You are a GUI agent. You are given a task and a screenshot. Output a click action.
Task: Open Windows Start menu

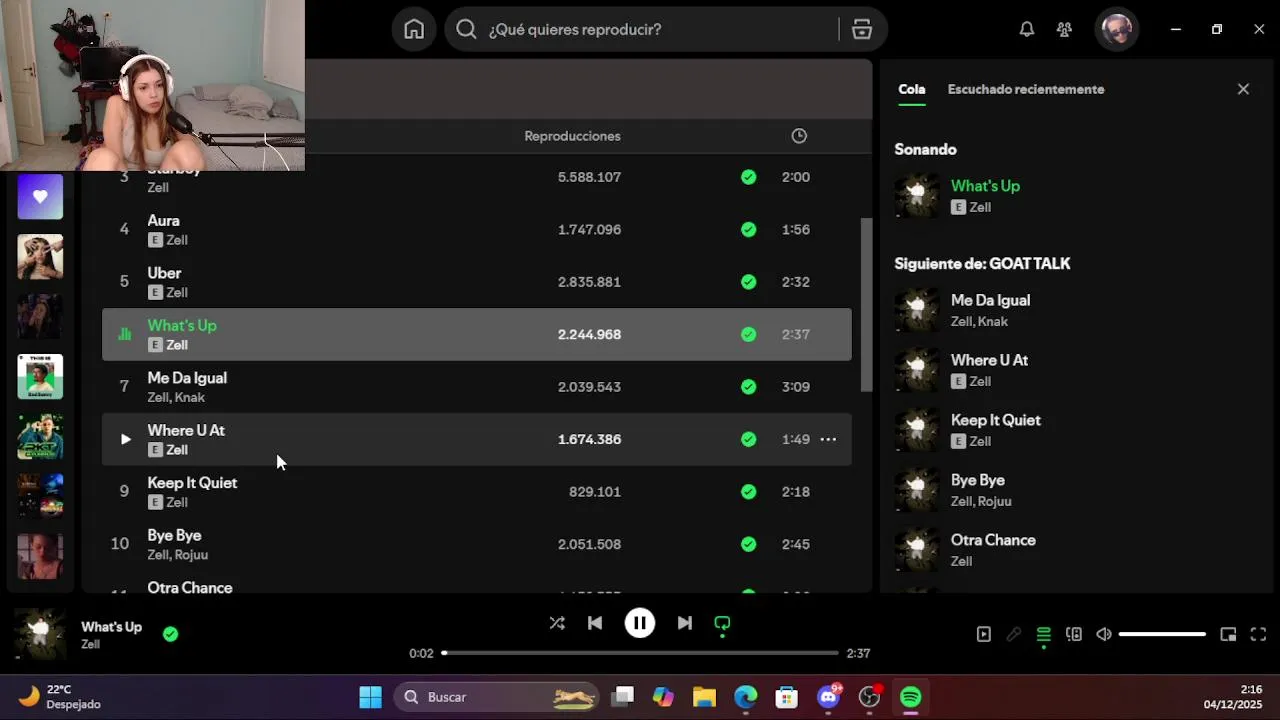pyautogui.click(x=370, y=697)
